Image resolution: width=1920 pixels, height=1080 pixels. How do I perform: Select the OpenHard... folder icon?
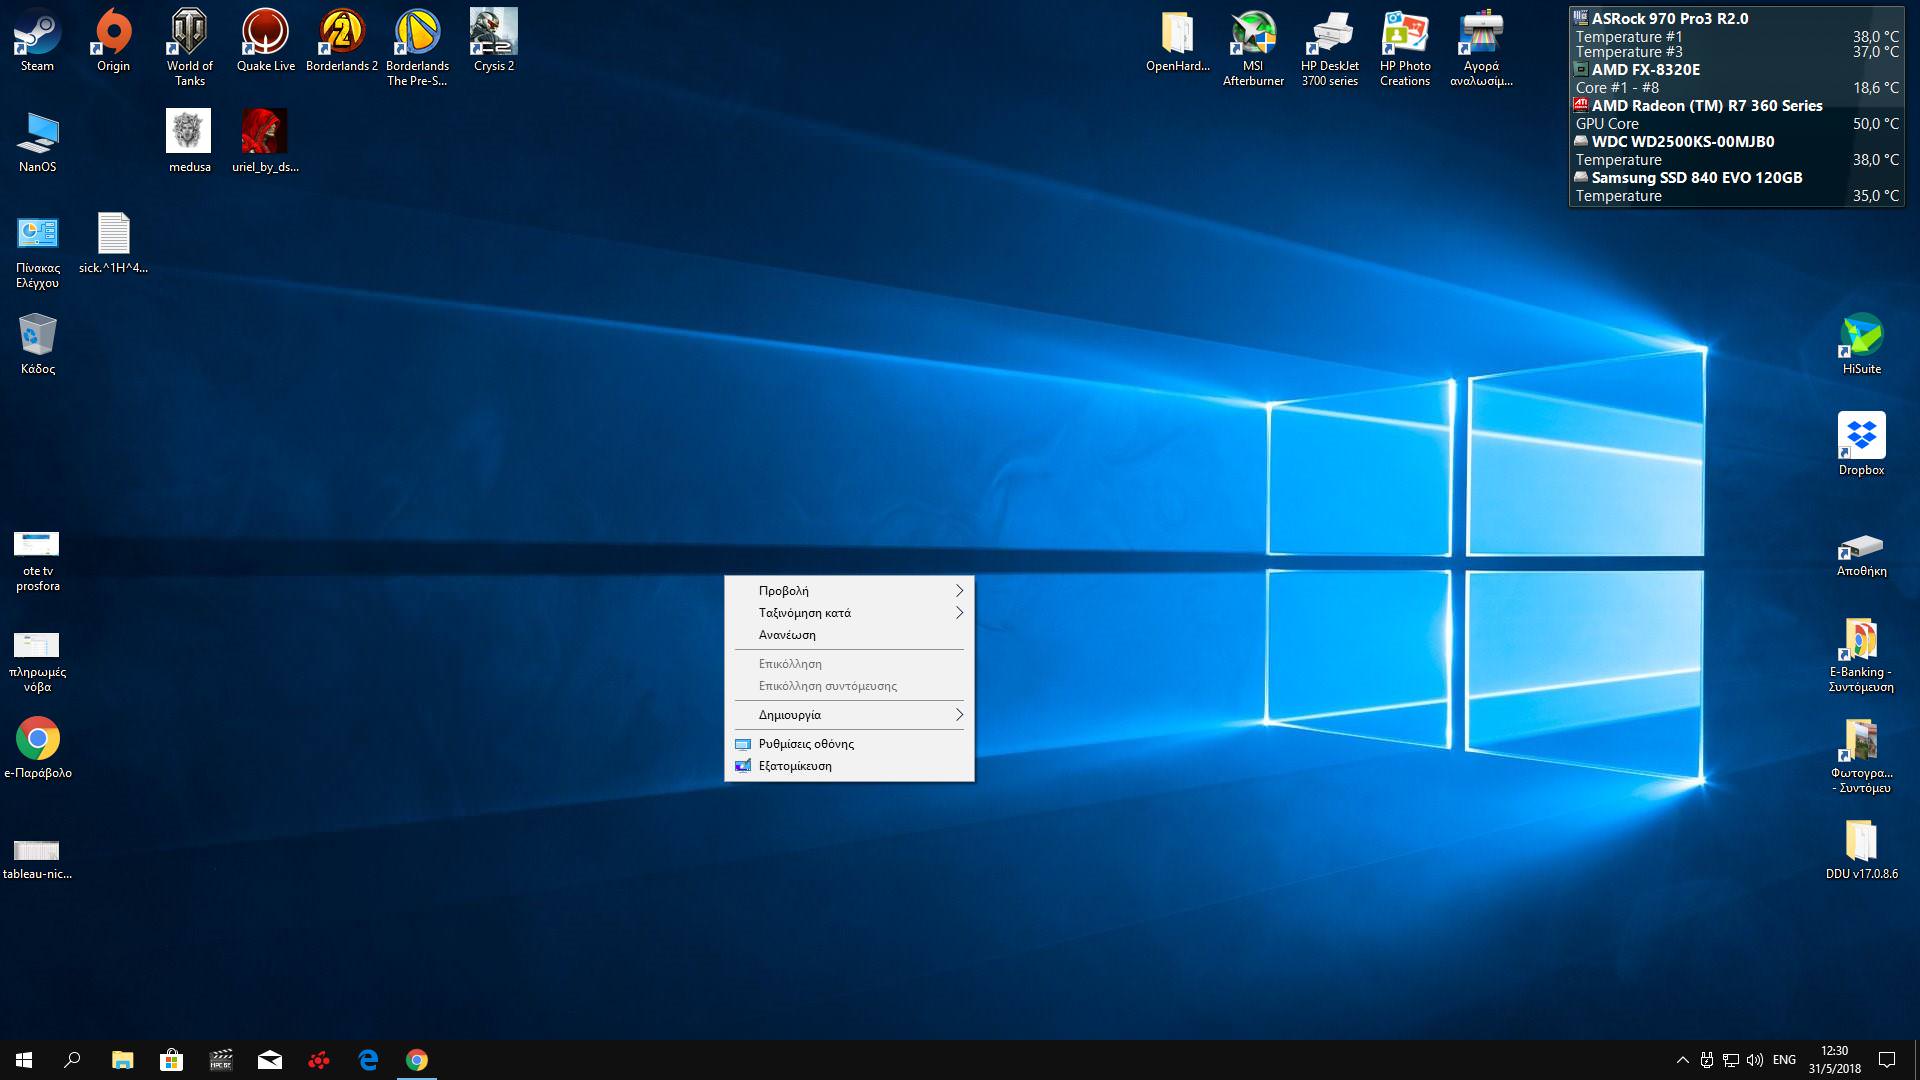(x=1177, y=40)
